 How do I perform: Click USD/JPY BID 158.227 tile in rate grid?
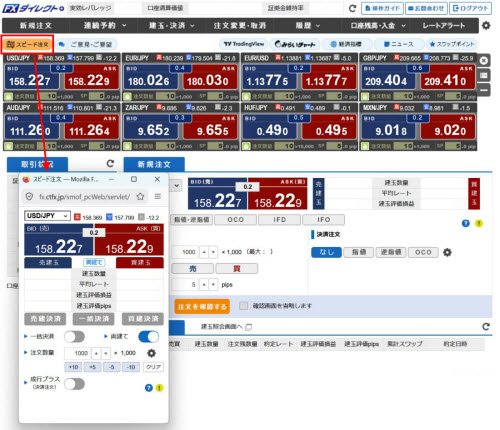(x=32, y=77)
